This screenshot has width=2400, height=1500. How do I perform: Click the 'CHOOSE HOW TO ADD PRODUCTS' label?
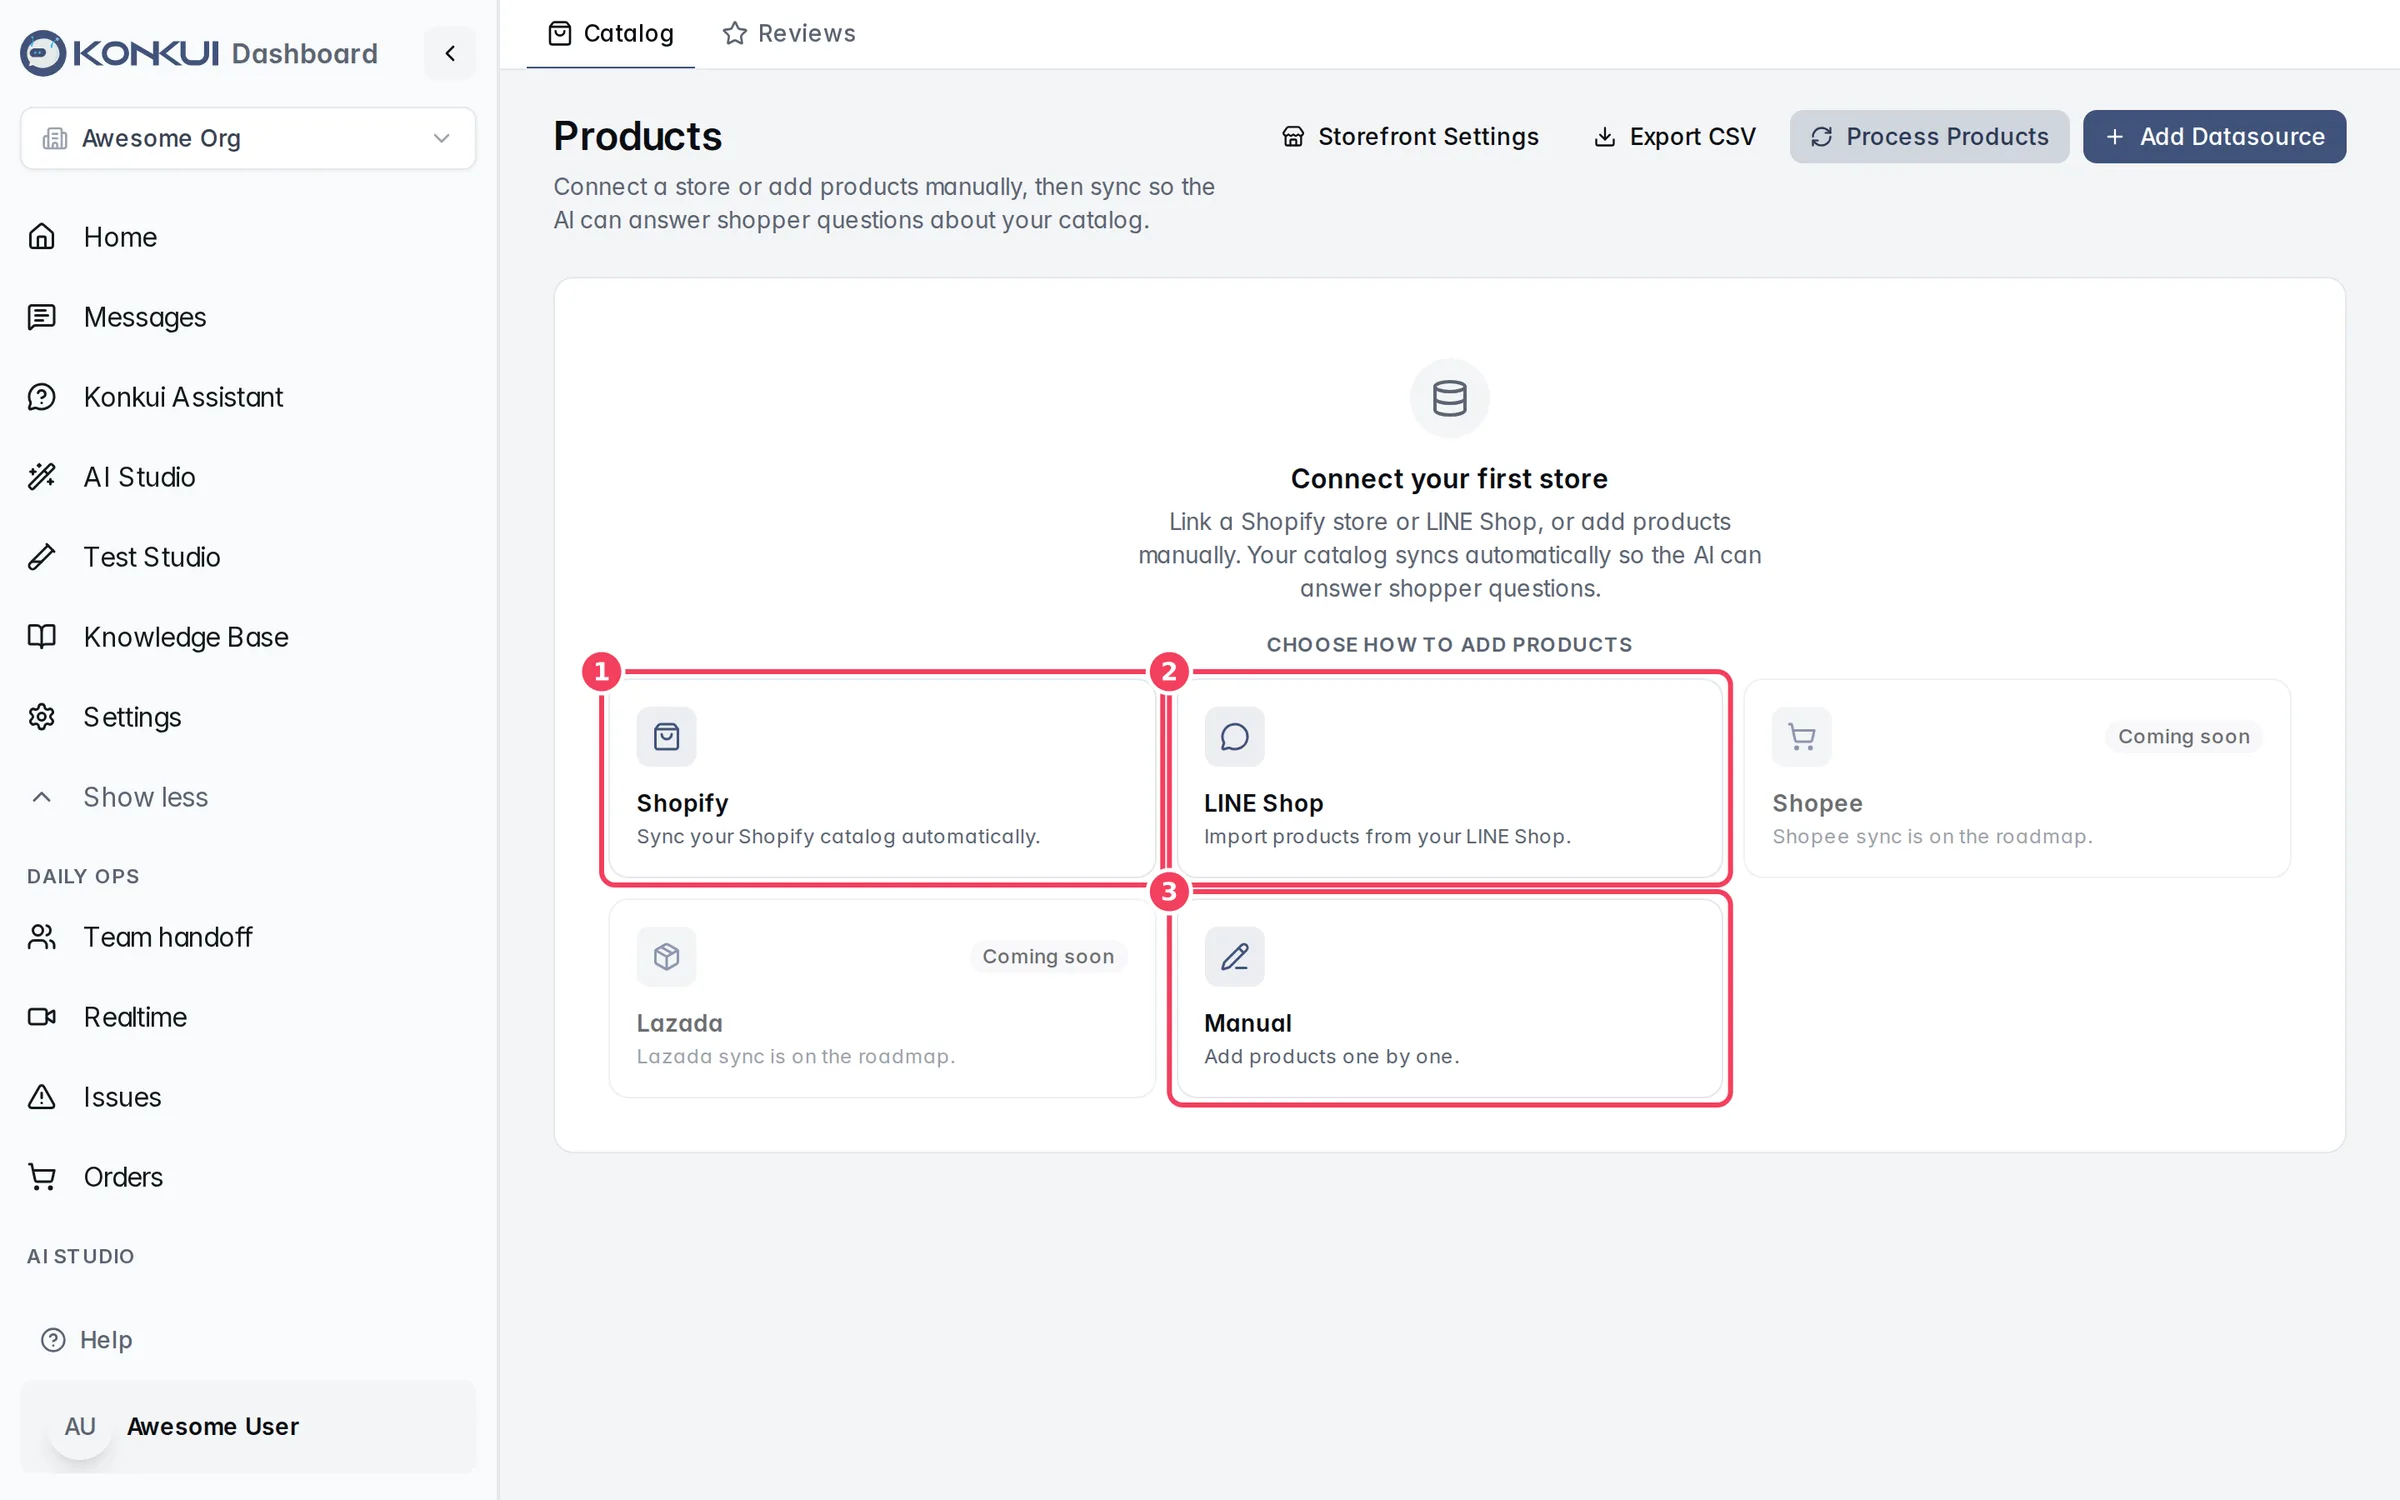coord(1450,645)
